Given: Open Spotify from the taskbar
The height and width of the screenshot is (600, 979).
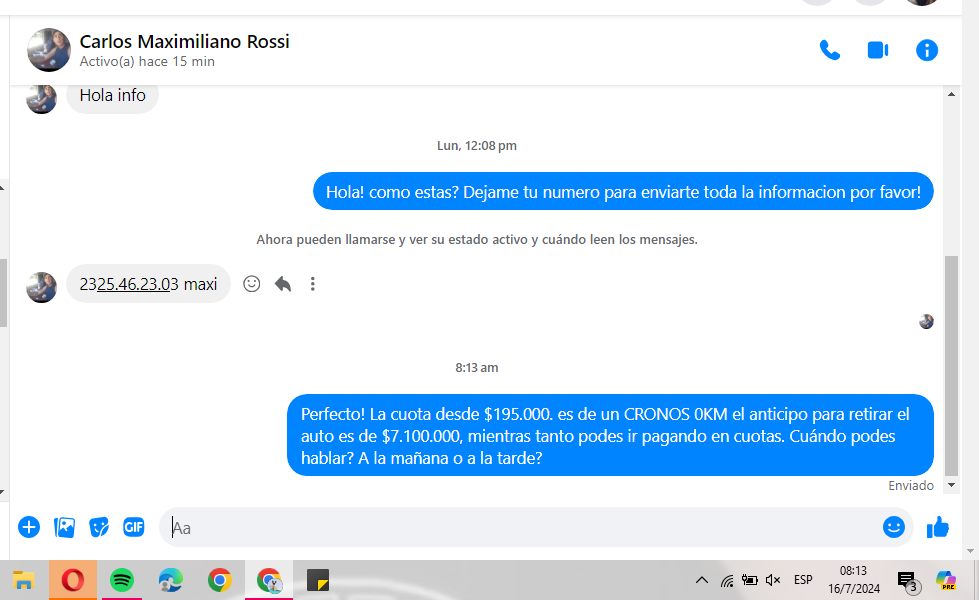Looking at the screenshot, I should (122, 580).
